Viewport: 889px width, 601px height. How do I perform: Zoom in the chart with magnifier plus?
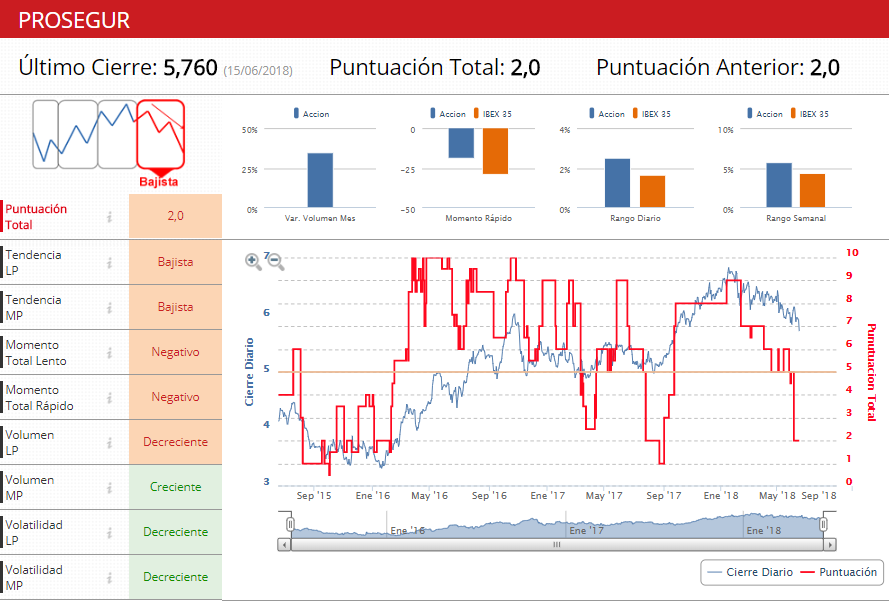click(x=253, y=261)
